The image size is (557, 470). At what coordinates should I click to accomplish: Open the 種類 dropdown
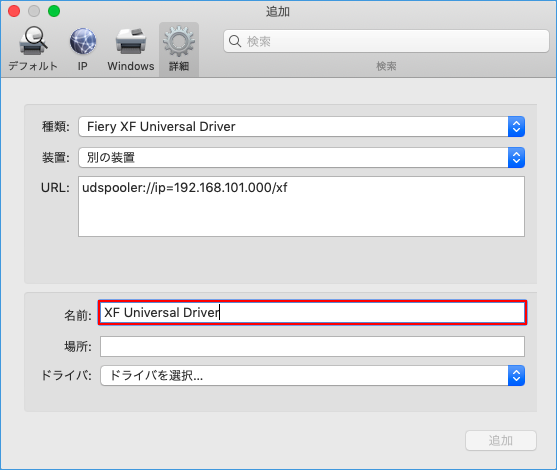coord(301,126)
